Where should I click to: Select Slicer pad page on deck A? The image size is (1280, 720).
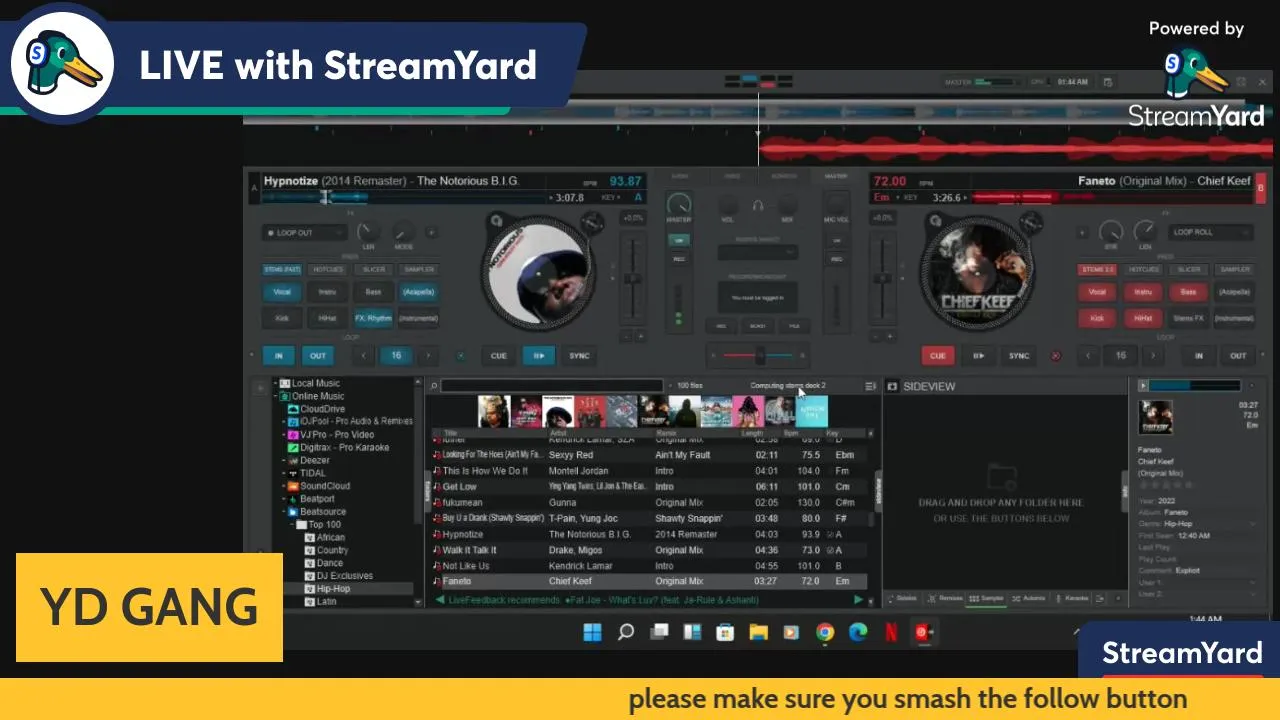point(373,269)
